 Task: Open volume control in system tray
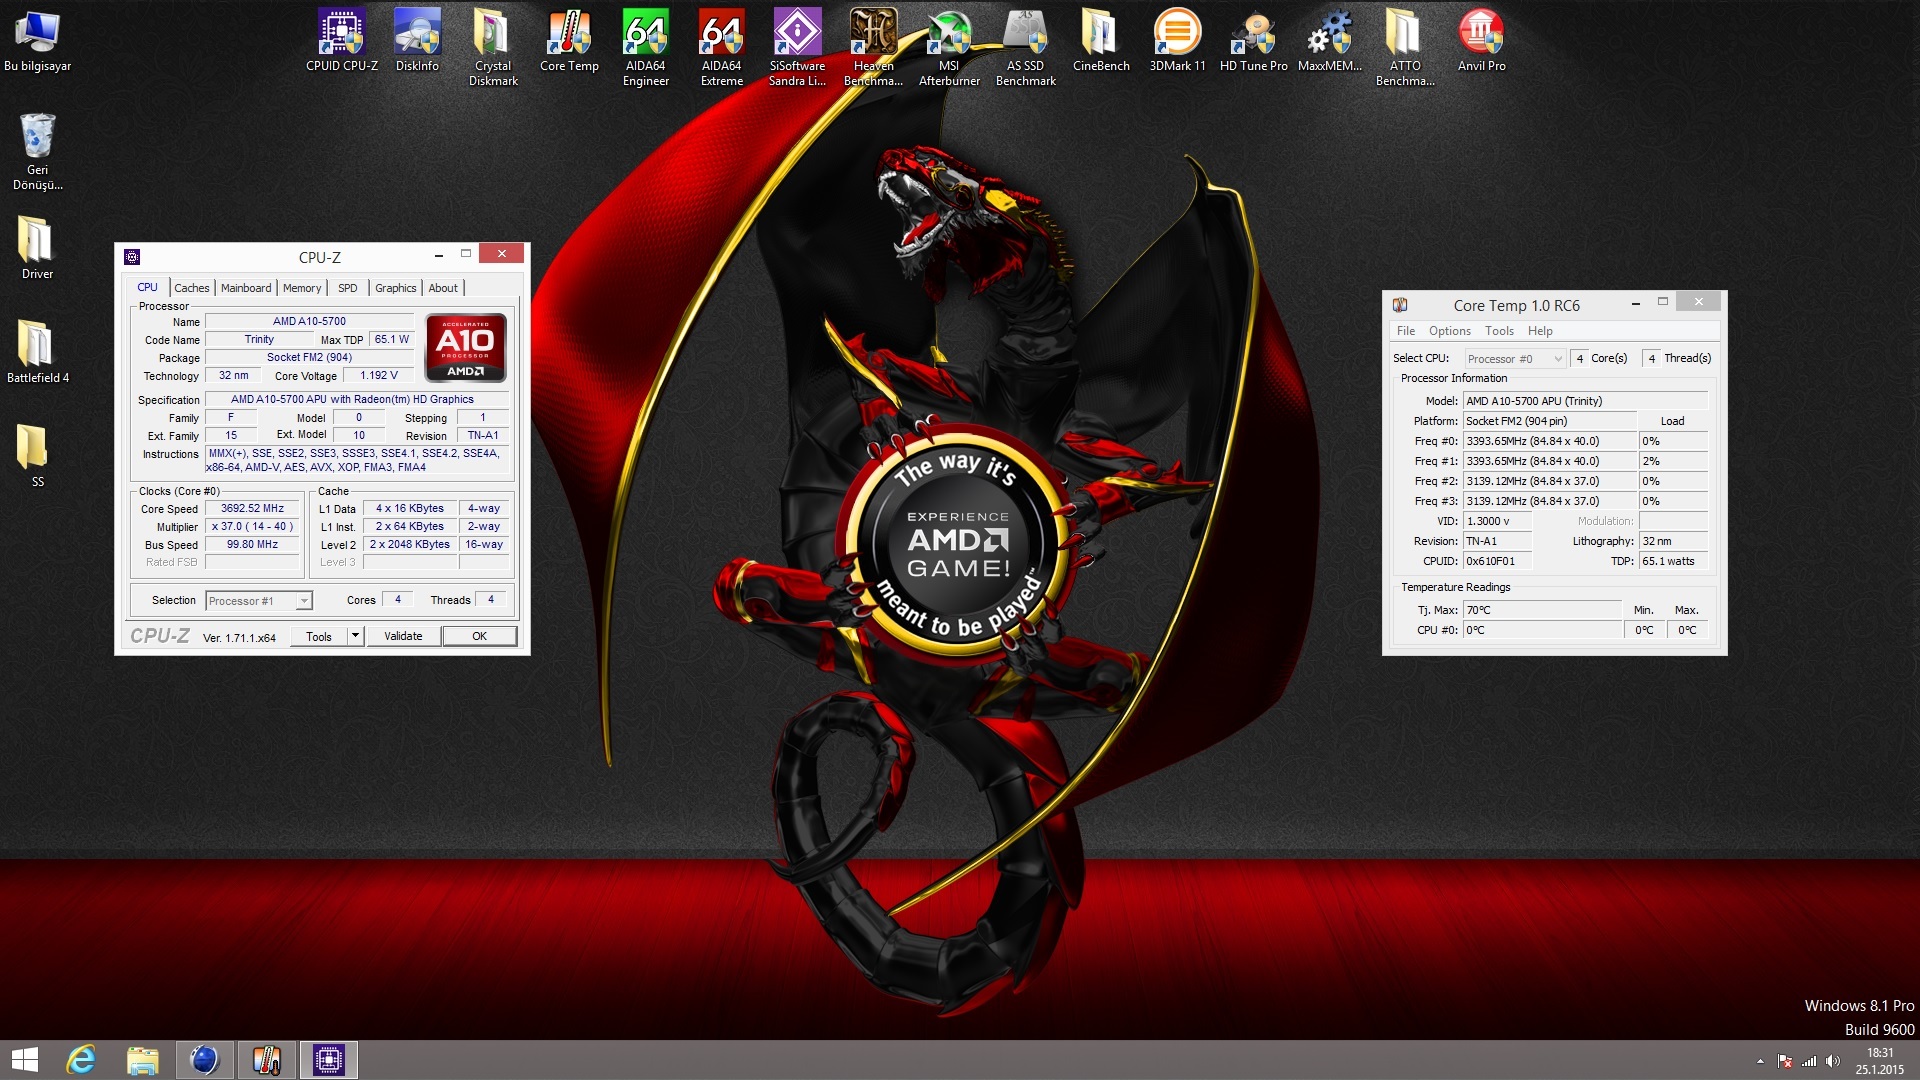[1832, 1061]
